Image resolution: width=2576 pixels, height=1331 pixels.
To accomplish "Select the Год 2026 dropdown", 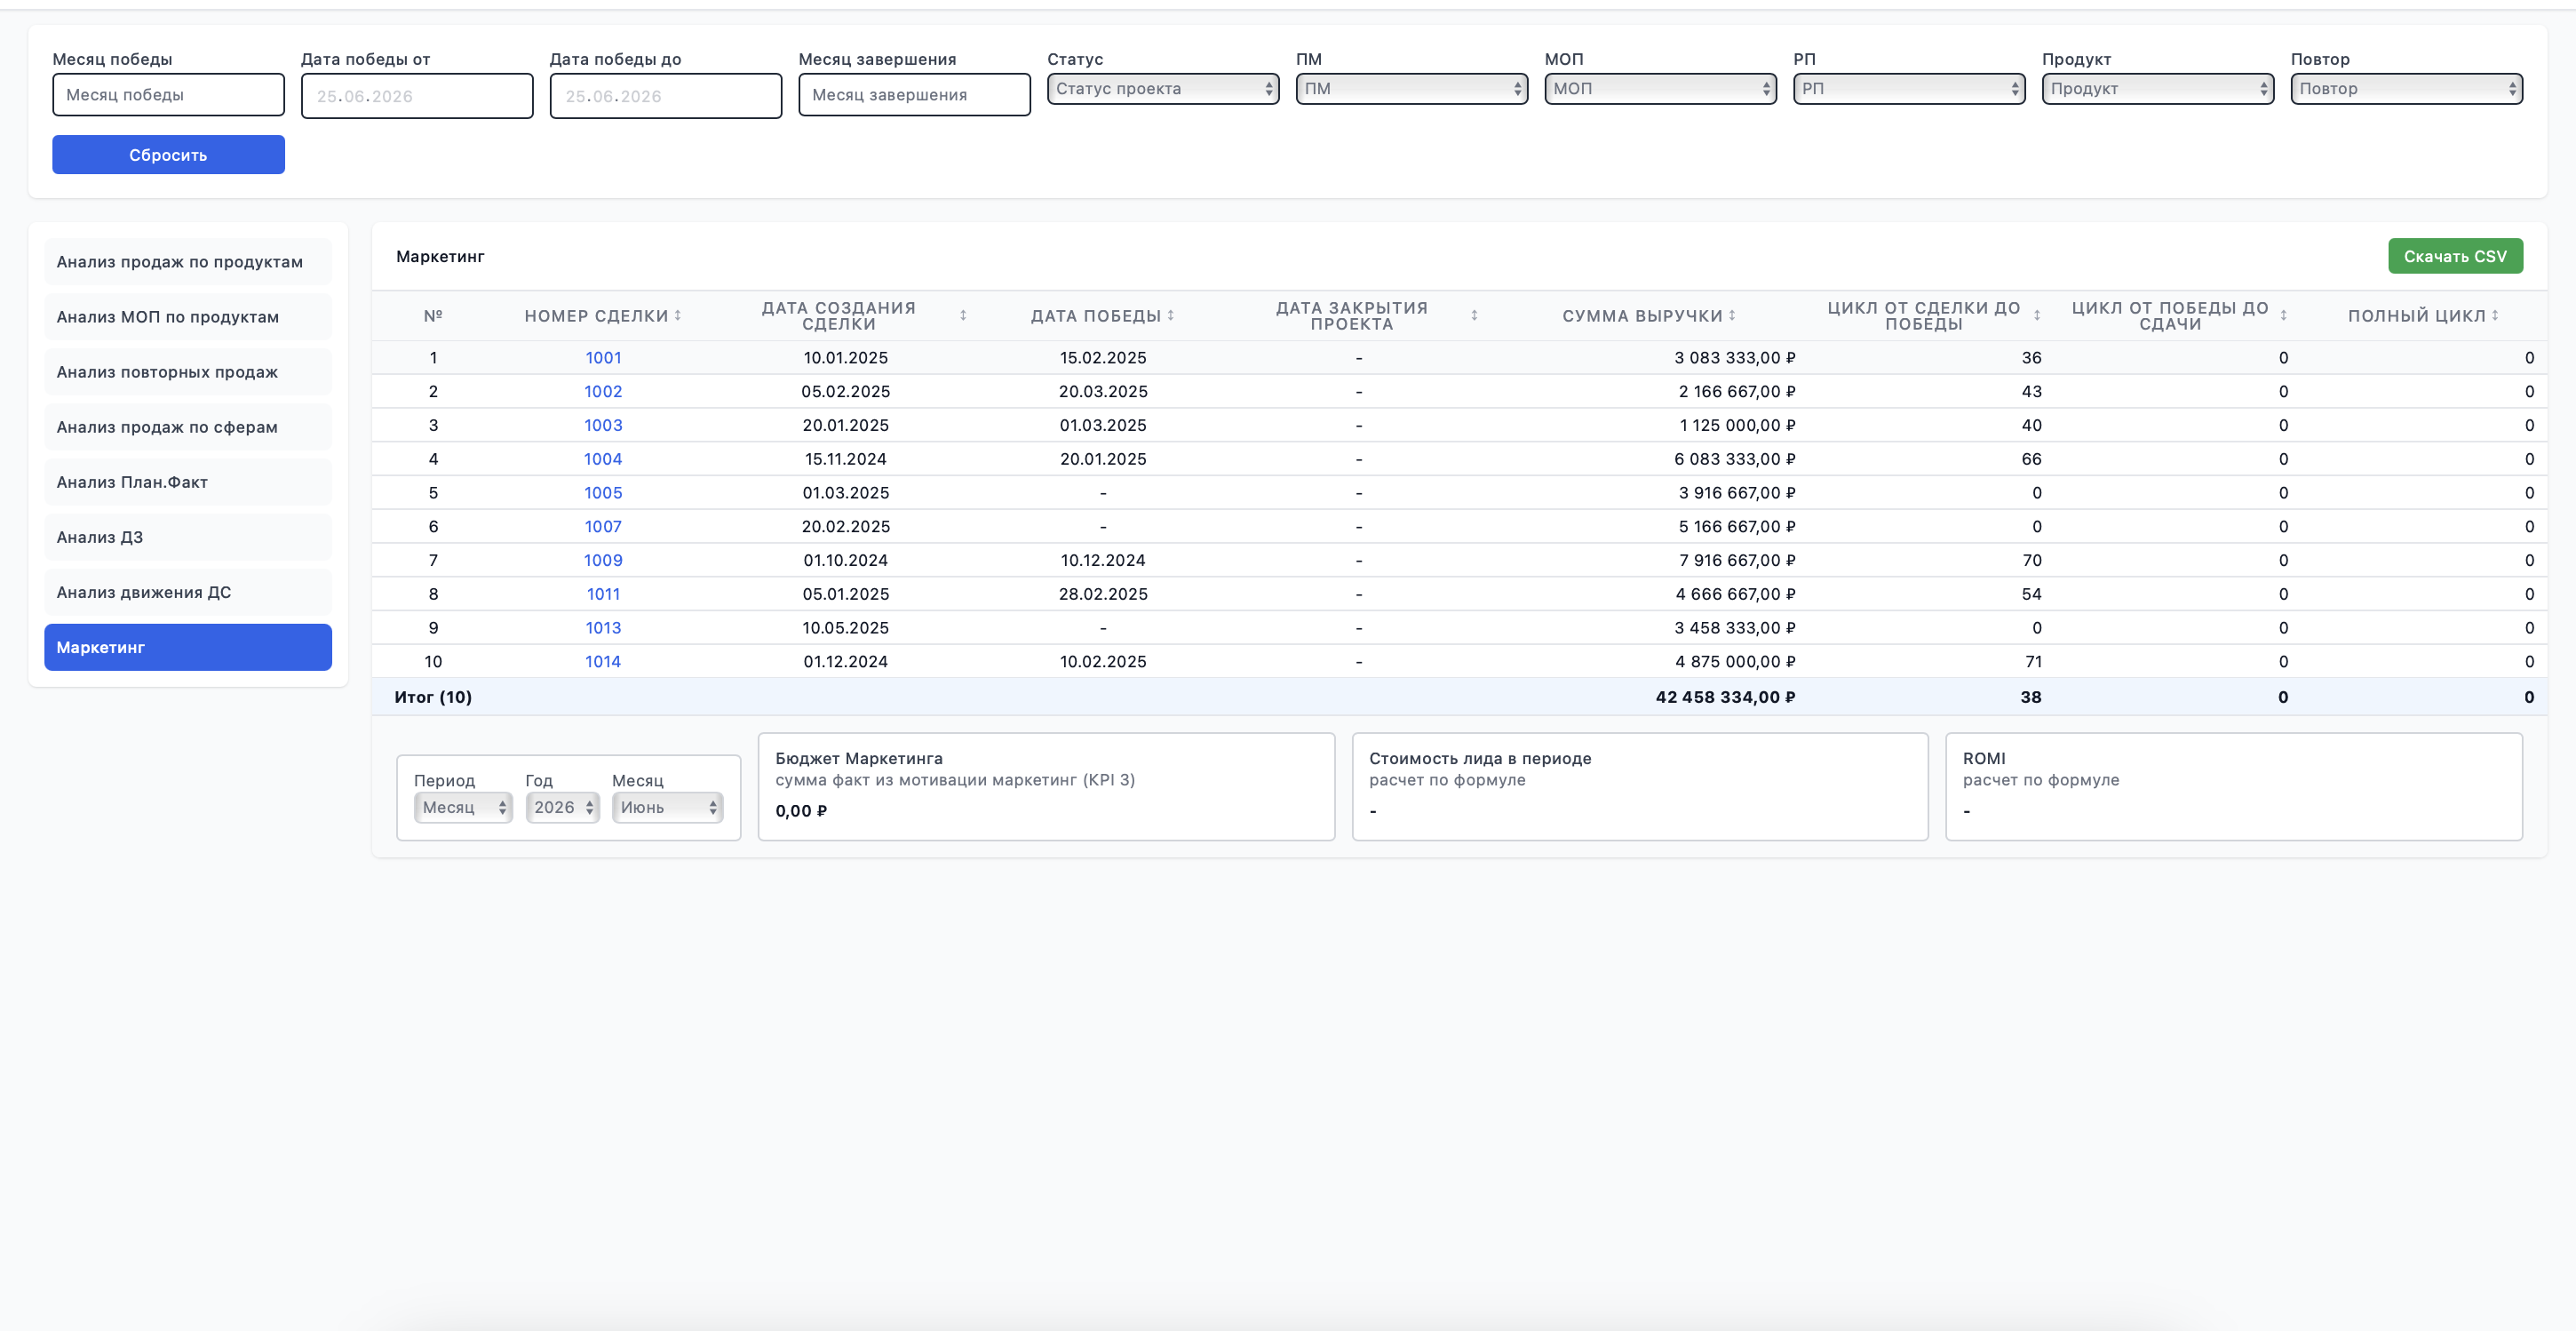I will pos(563,807).
